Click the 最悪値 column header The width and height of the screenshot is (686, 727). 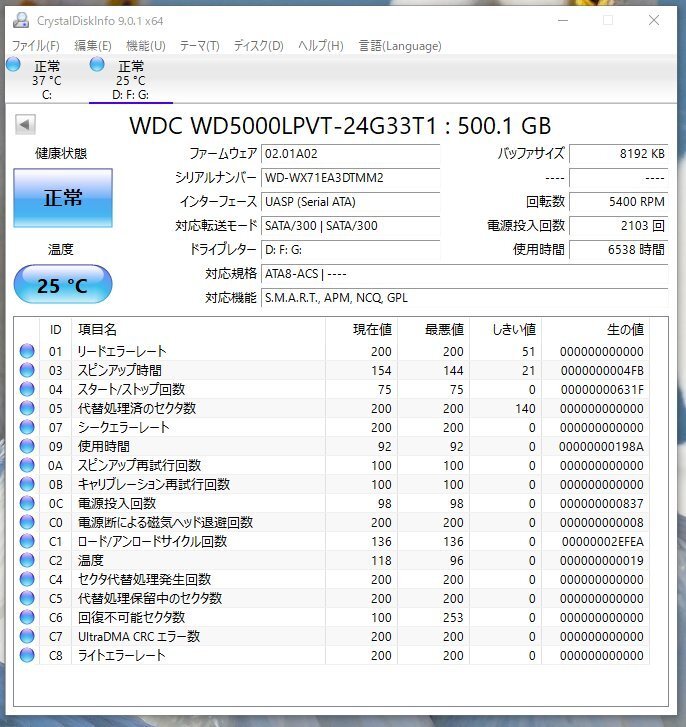coord(433,330)
